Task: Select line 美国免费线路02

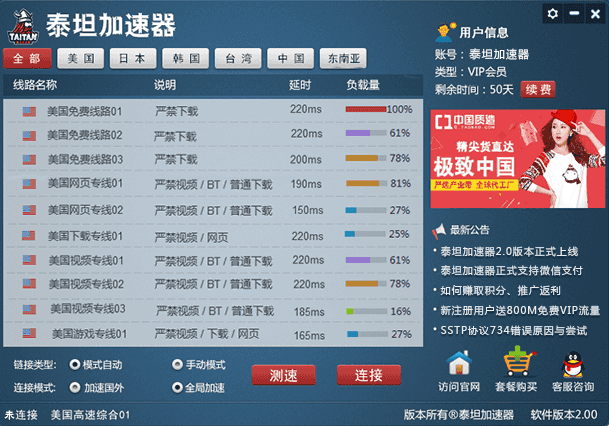Action: pyautogui.click(x=213, y=135)
